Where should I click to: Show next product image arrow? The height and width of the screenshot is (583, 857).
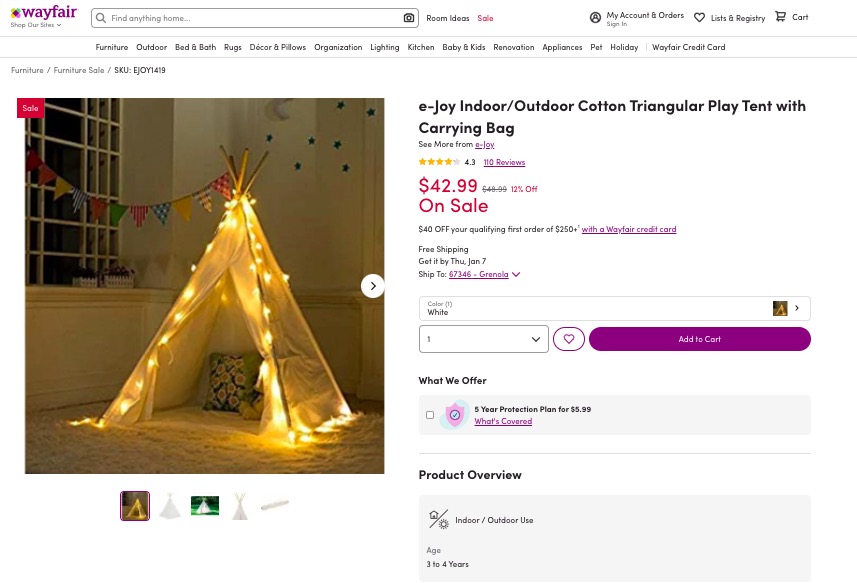373,286
